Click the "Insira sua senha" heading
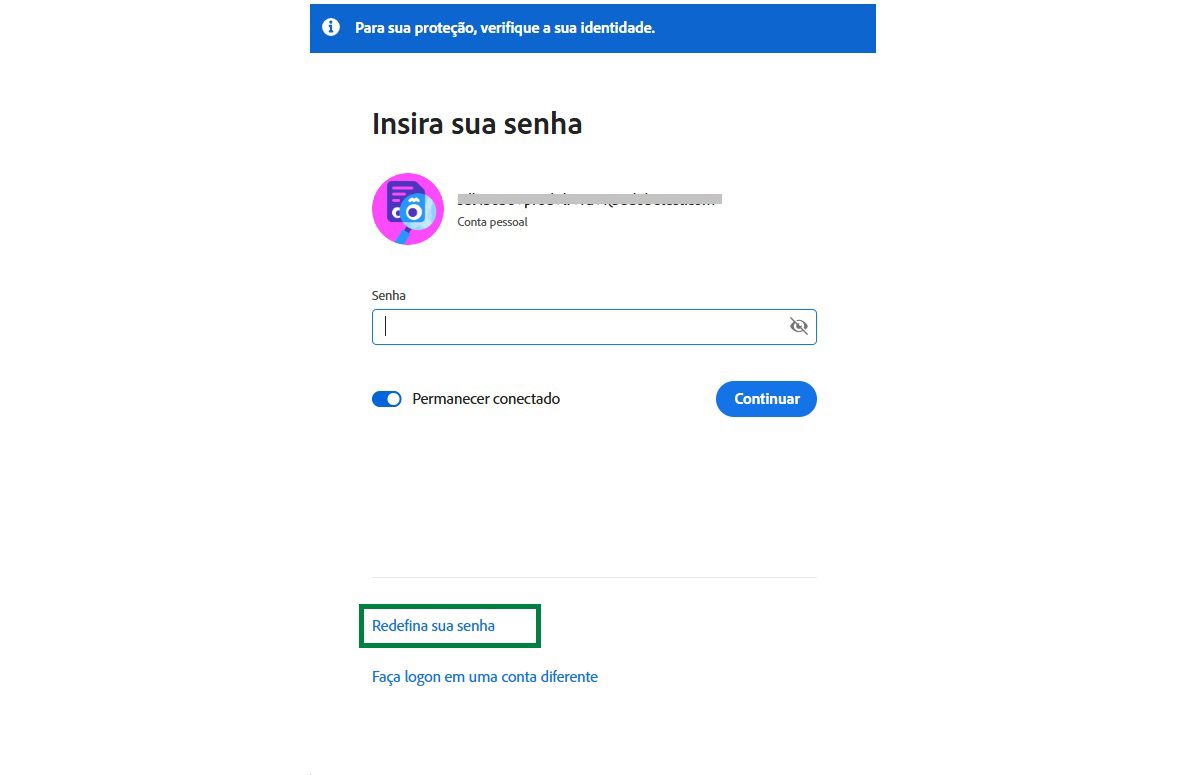 tap(477, 123)
